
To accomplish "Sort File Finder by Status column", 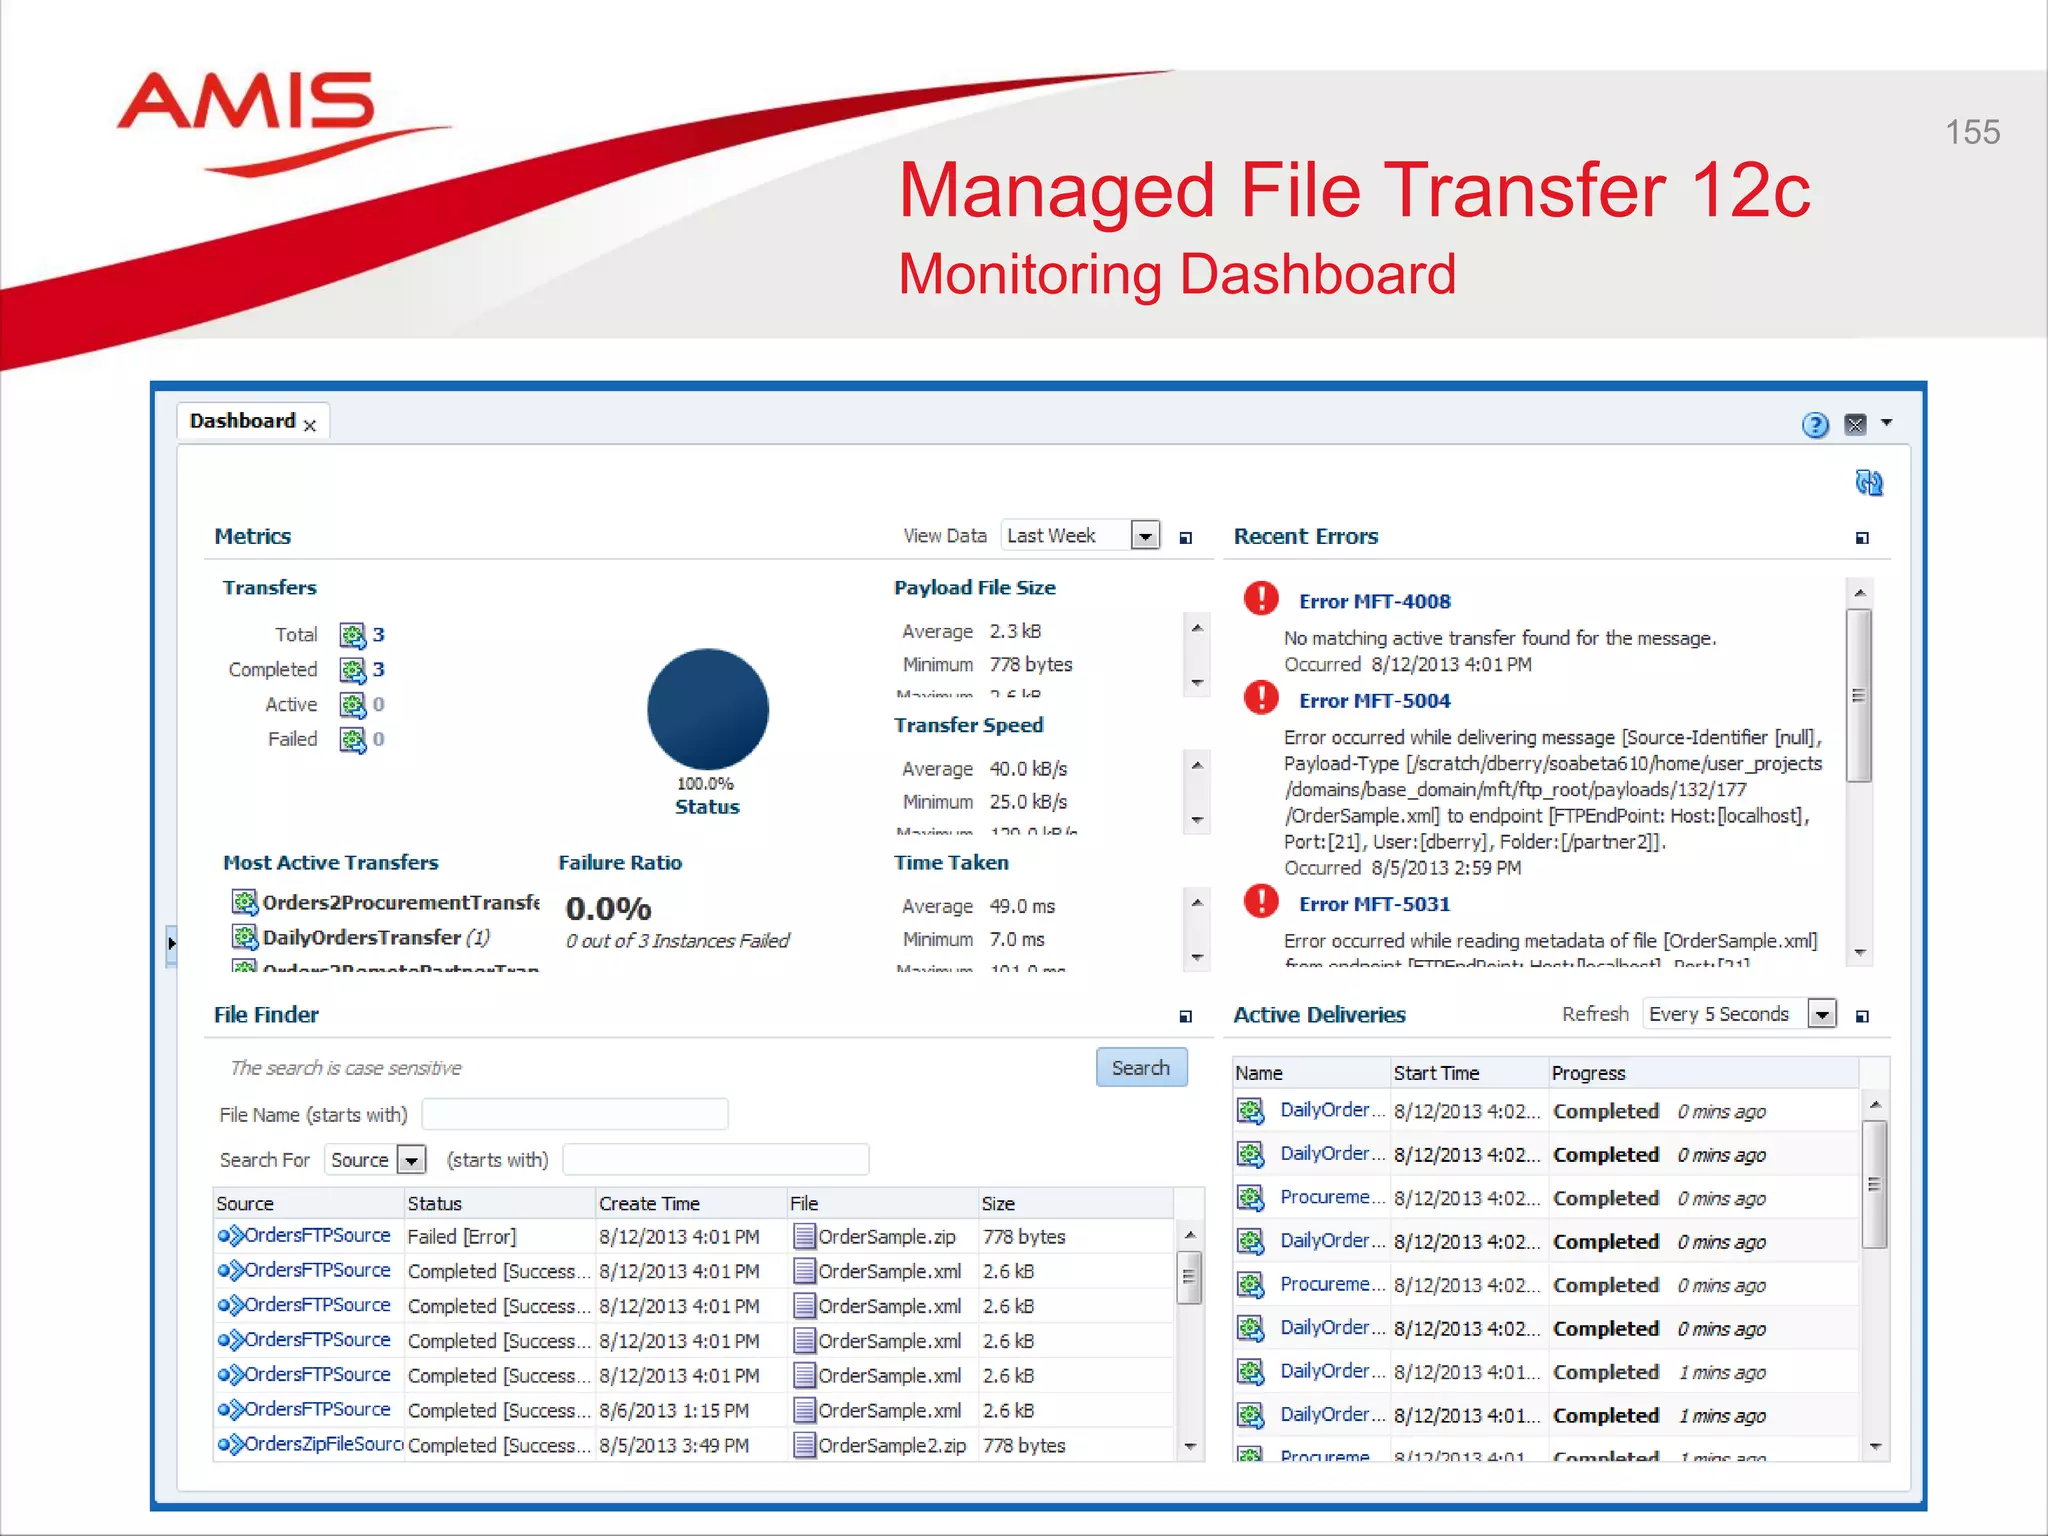I will click(499, 1204).
